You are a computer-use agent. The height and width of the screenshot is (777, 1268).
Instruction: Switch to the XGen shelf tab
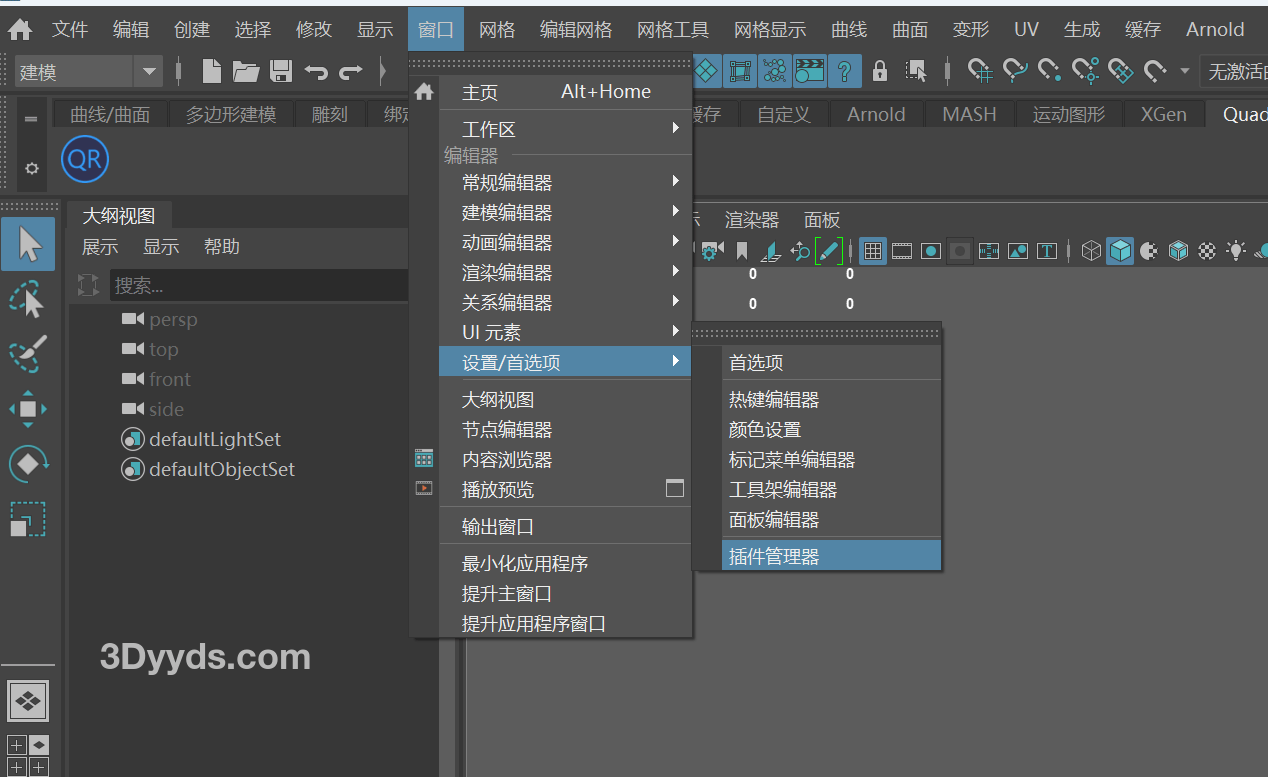click(x=1163, y=114)
